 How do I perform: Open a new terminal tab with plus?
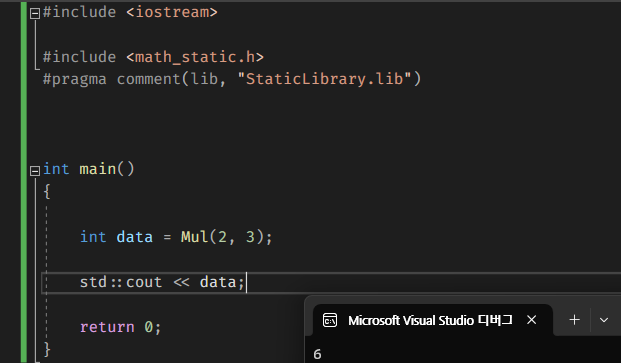tap(574, 319)
